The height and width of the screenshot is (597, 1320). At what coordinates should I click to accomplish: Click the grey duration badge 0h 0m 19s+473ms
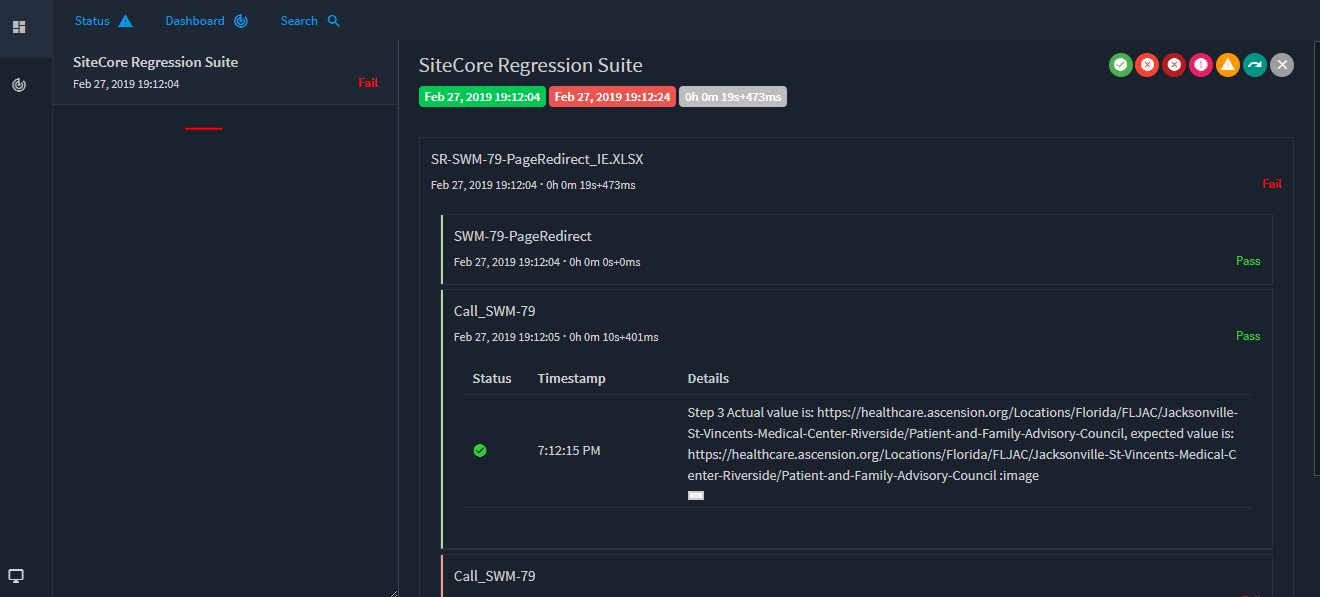(x=733, y=97)
